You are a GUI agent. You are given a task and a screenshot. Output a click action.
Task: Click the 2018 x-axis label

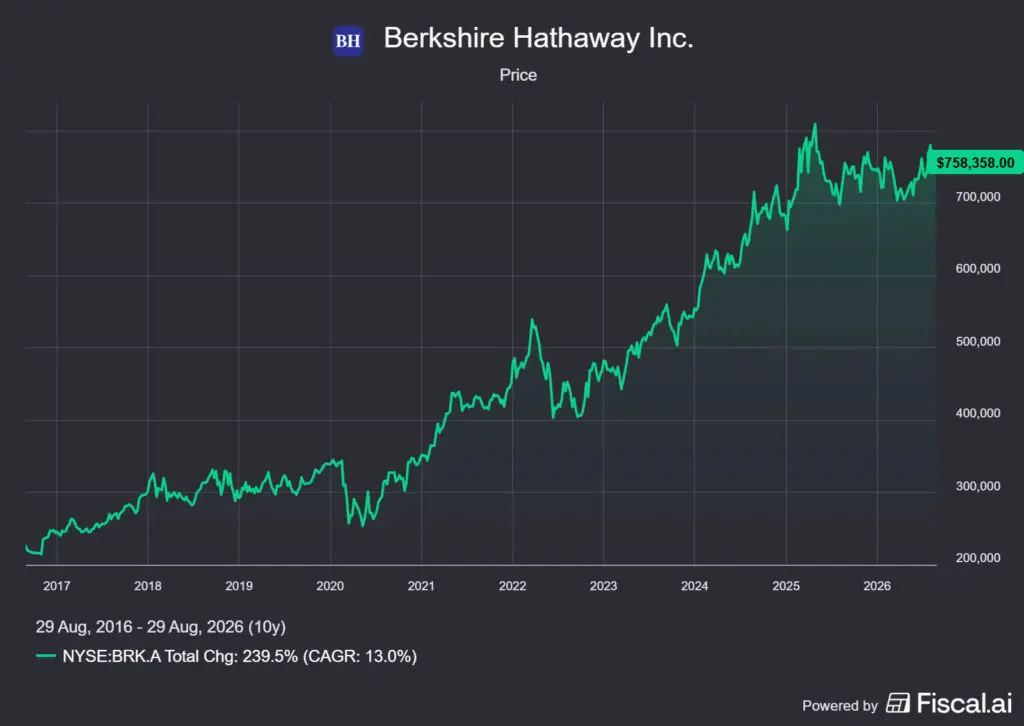tap(148, 586)
